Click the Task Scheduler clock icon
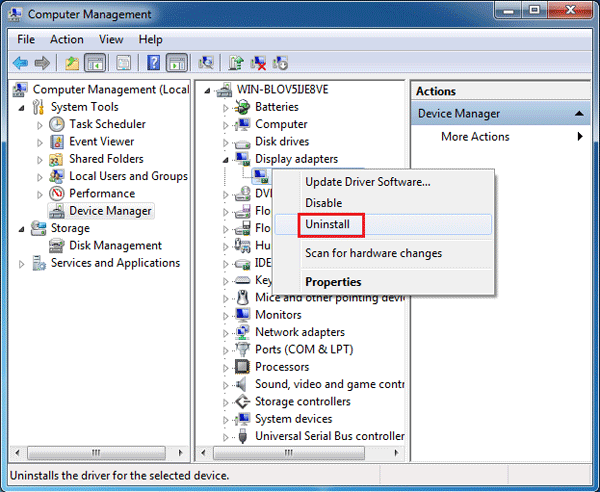Viewport: 600px width, 492px height. click(57, 124)
